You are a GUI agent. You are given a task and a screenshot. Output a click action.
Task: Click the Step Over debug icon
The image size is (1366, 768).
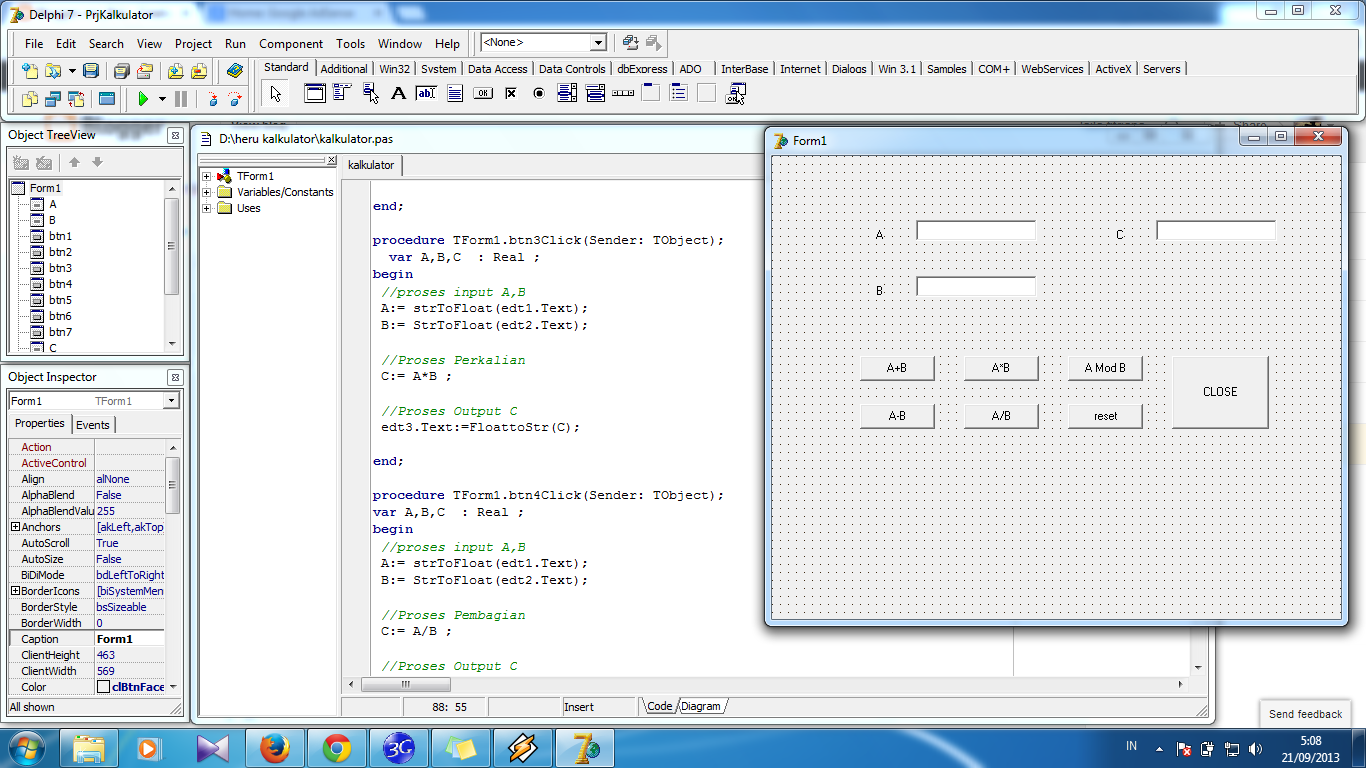235,99
